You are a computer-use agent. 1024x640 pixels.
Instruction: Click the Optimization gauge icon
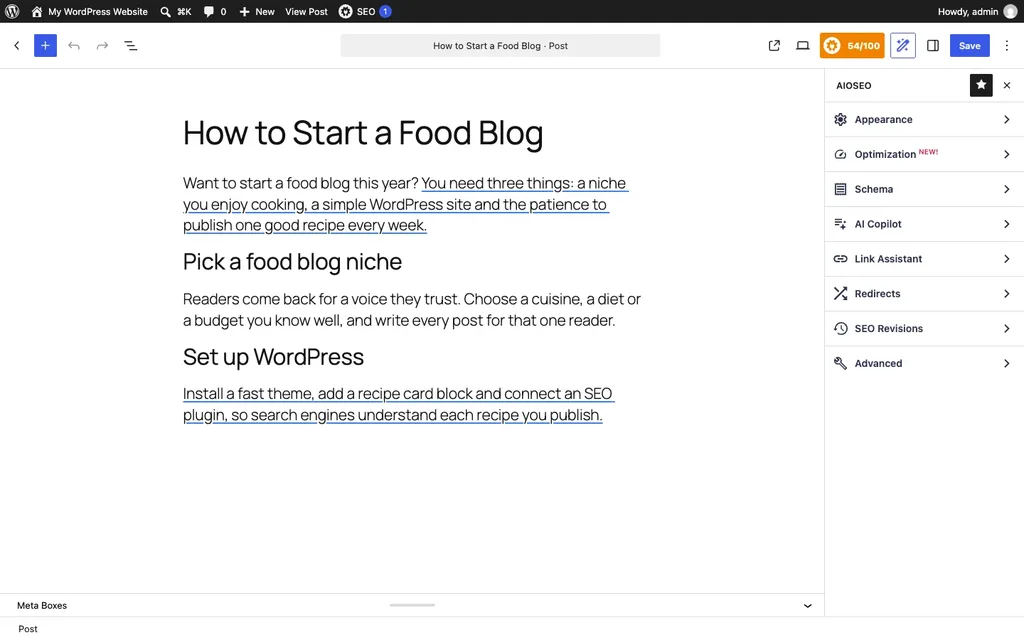840,154
